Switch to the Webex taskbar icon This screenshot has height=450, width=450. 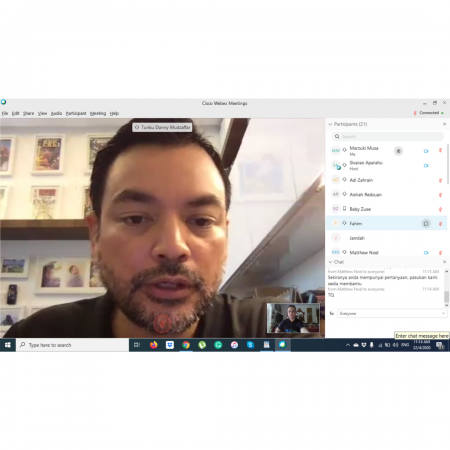(x=283, y=345)
